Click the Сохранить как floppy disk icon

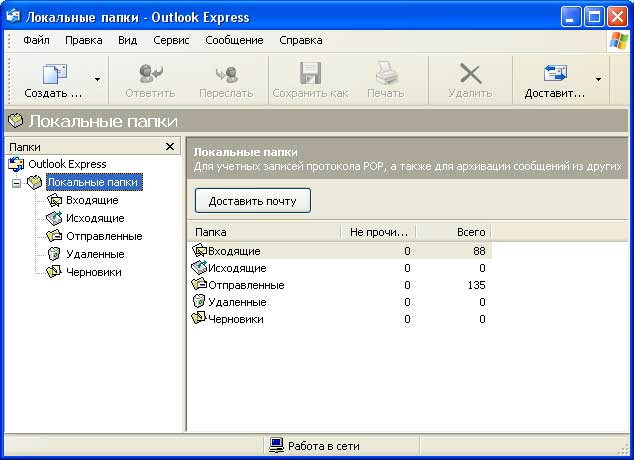[x=310, y=73]
